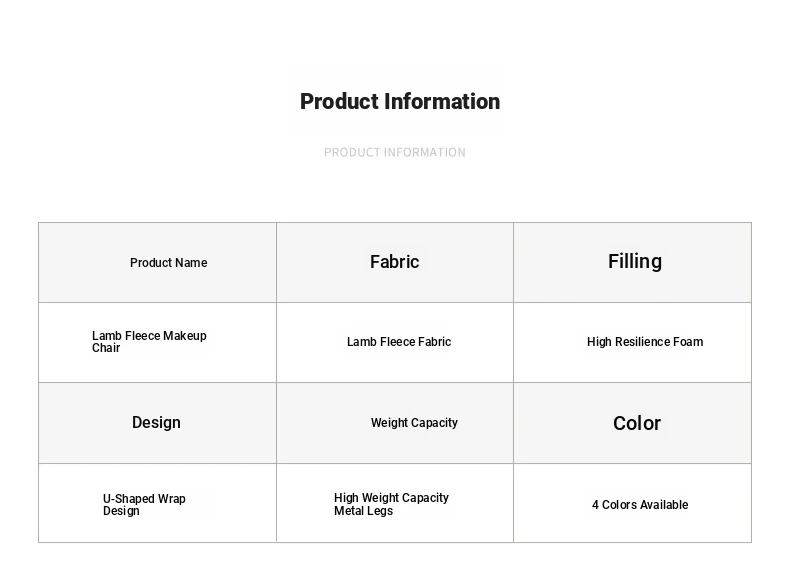Click the Lamb Fleece Fabric value
This screenshot has width=790, height=577.
[x=399, y=342]
